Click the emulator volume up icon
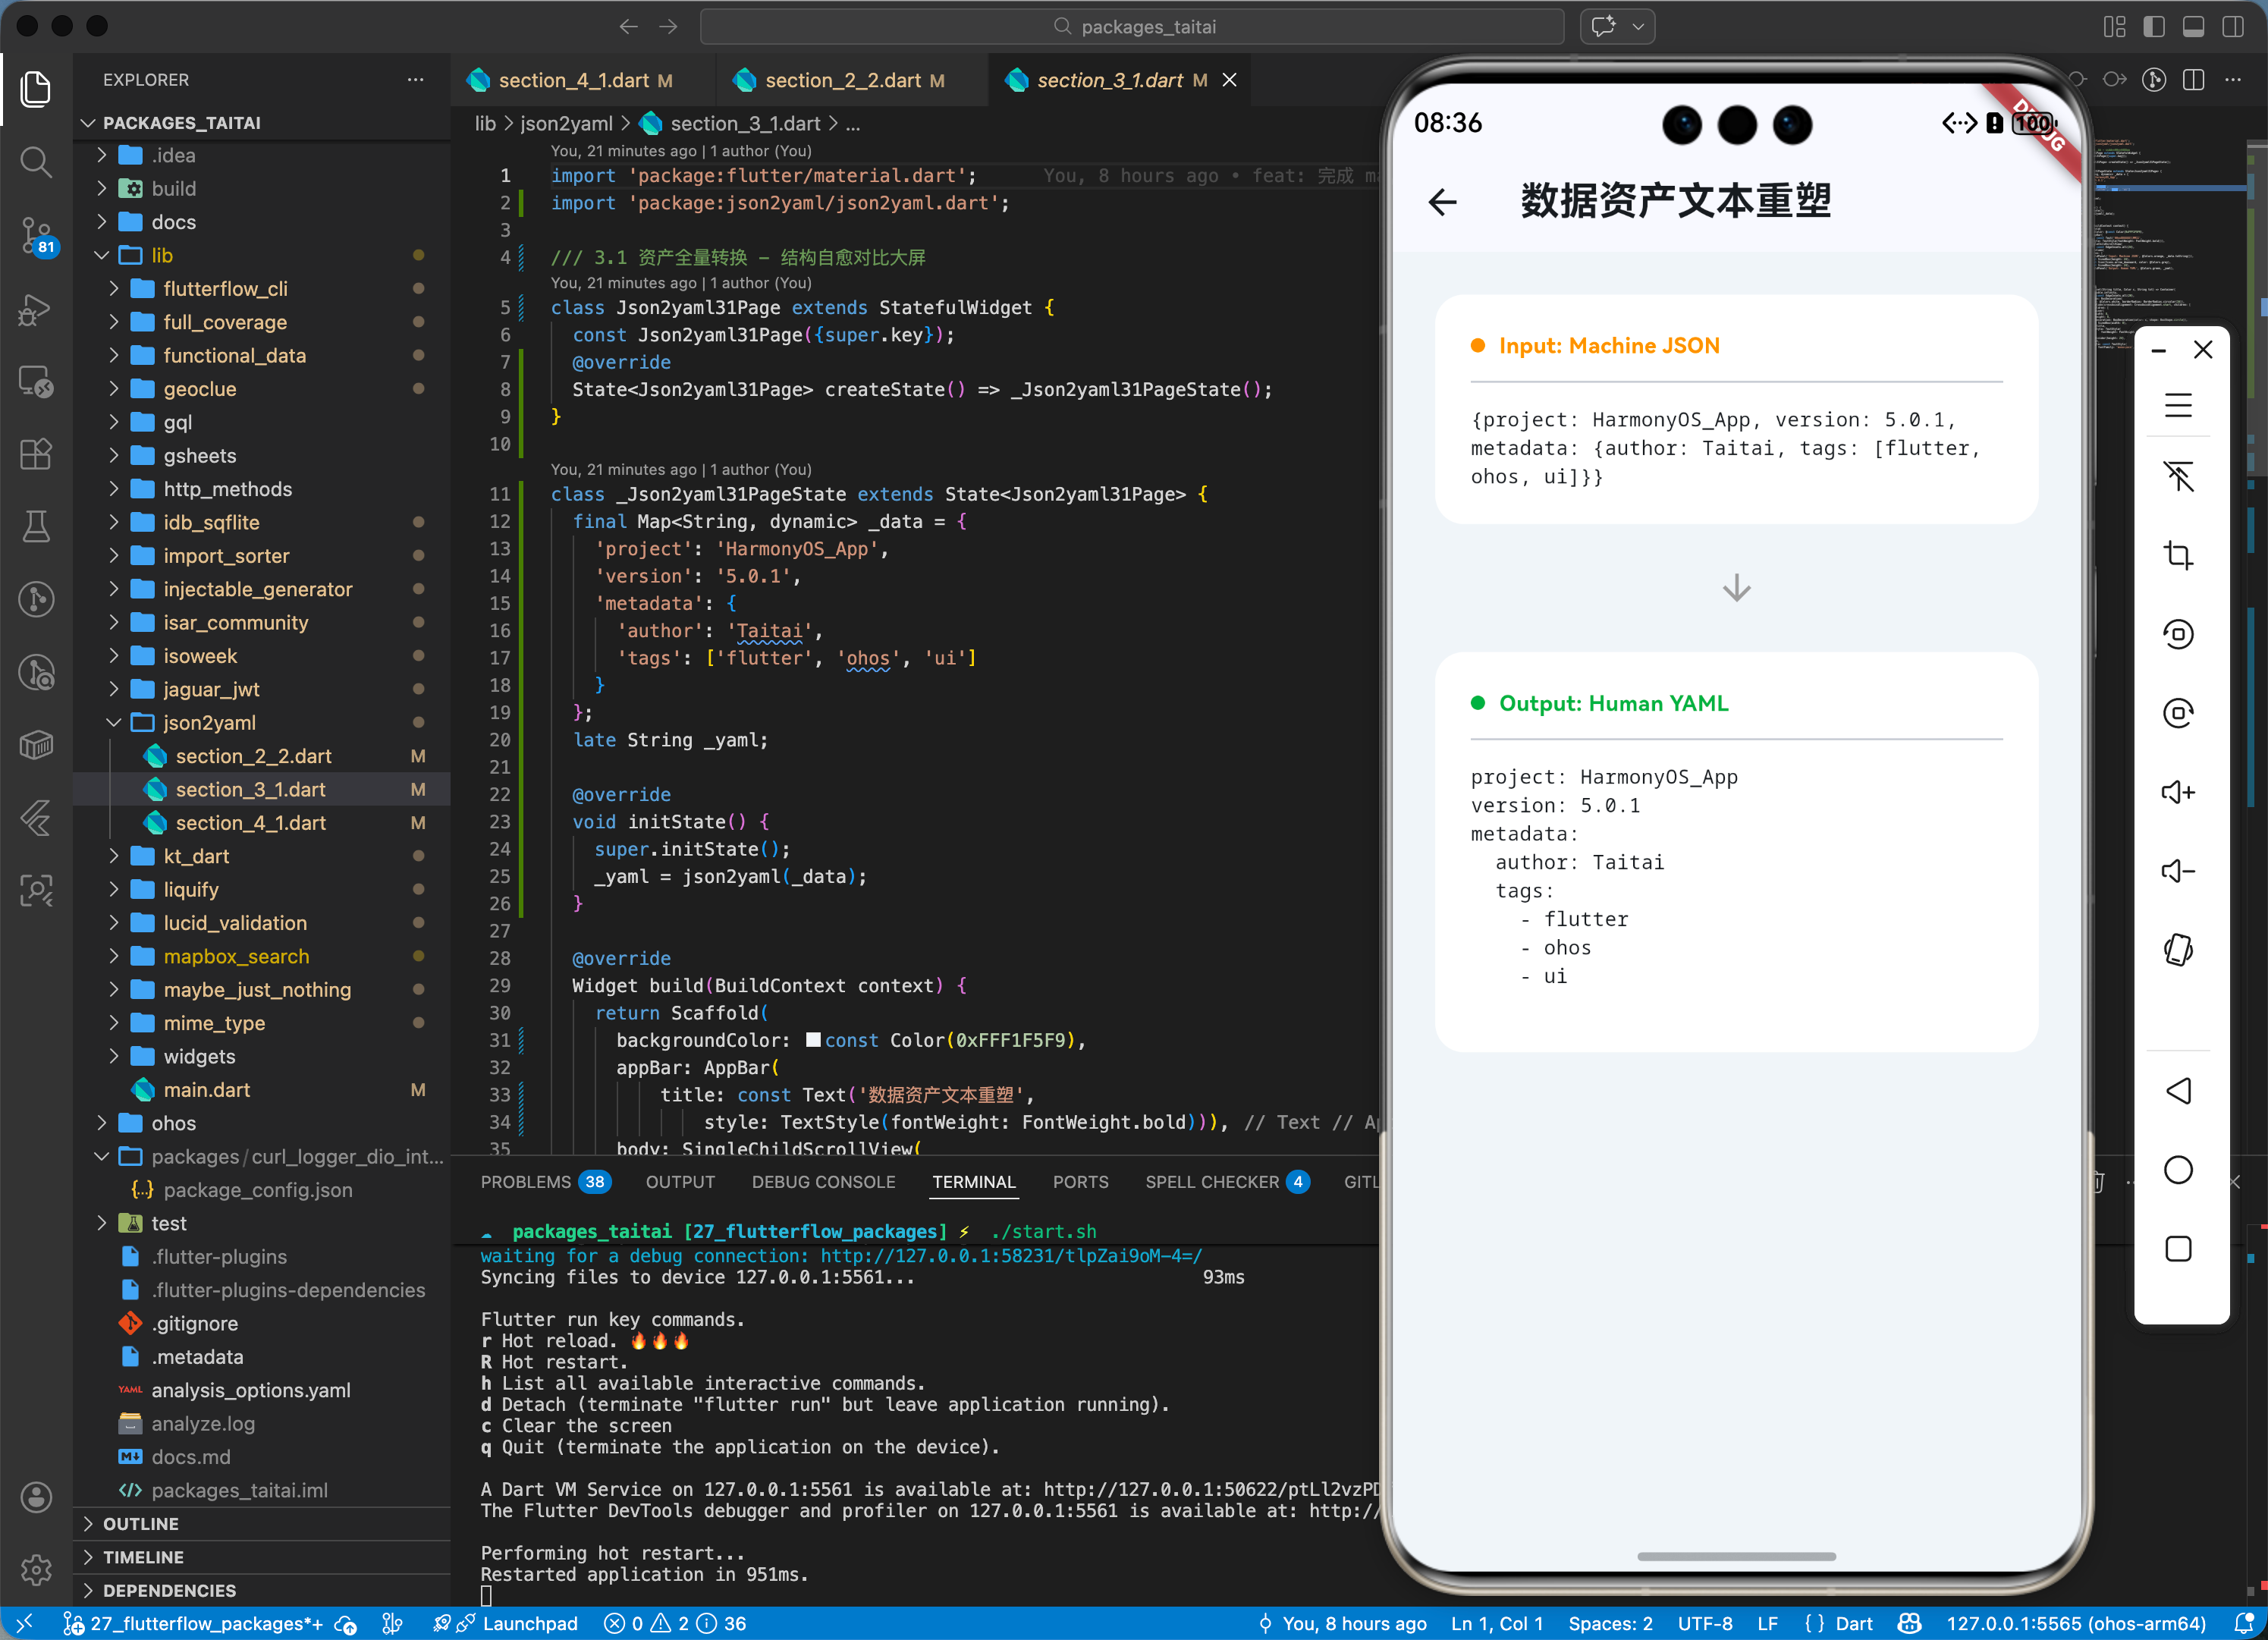This screenshot has width=2268, height=1640. [2178, 793]
